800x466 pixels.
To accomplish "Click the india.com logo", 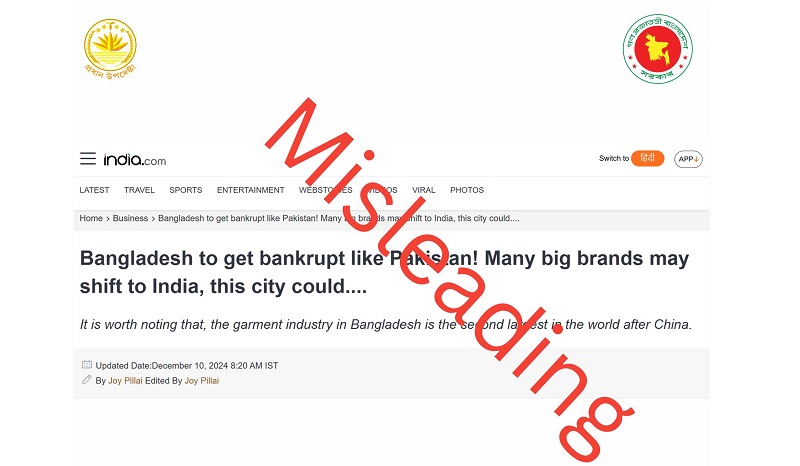I will 135,160.
